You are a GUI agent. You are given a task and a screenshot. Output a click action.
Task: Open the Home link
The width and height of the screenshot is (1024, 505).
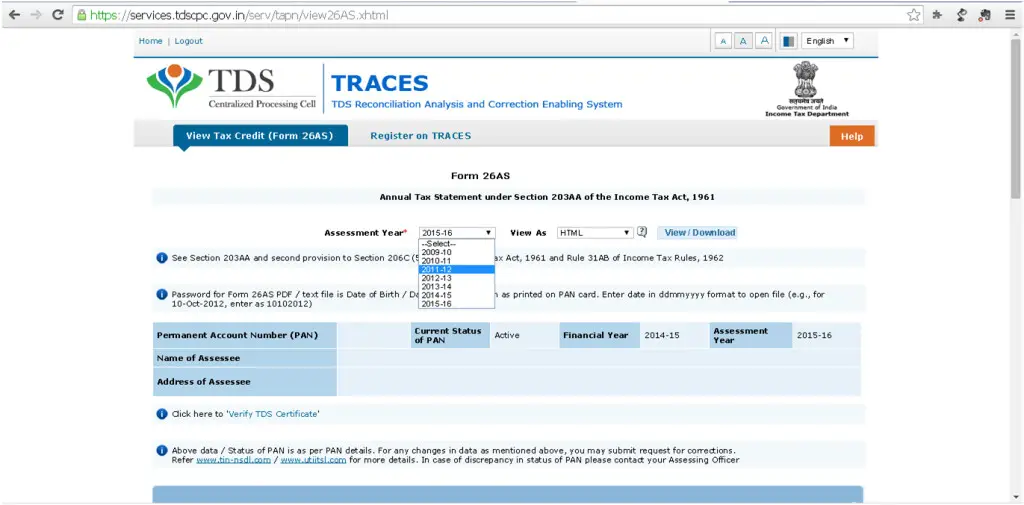pyautogui.click(x=150, y=41)
